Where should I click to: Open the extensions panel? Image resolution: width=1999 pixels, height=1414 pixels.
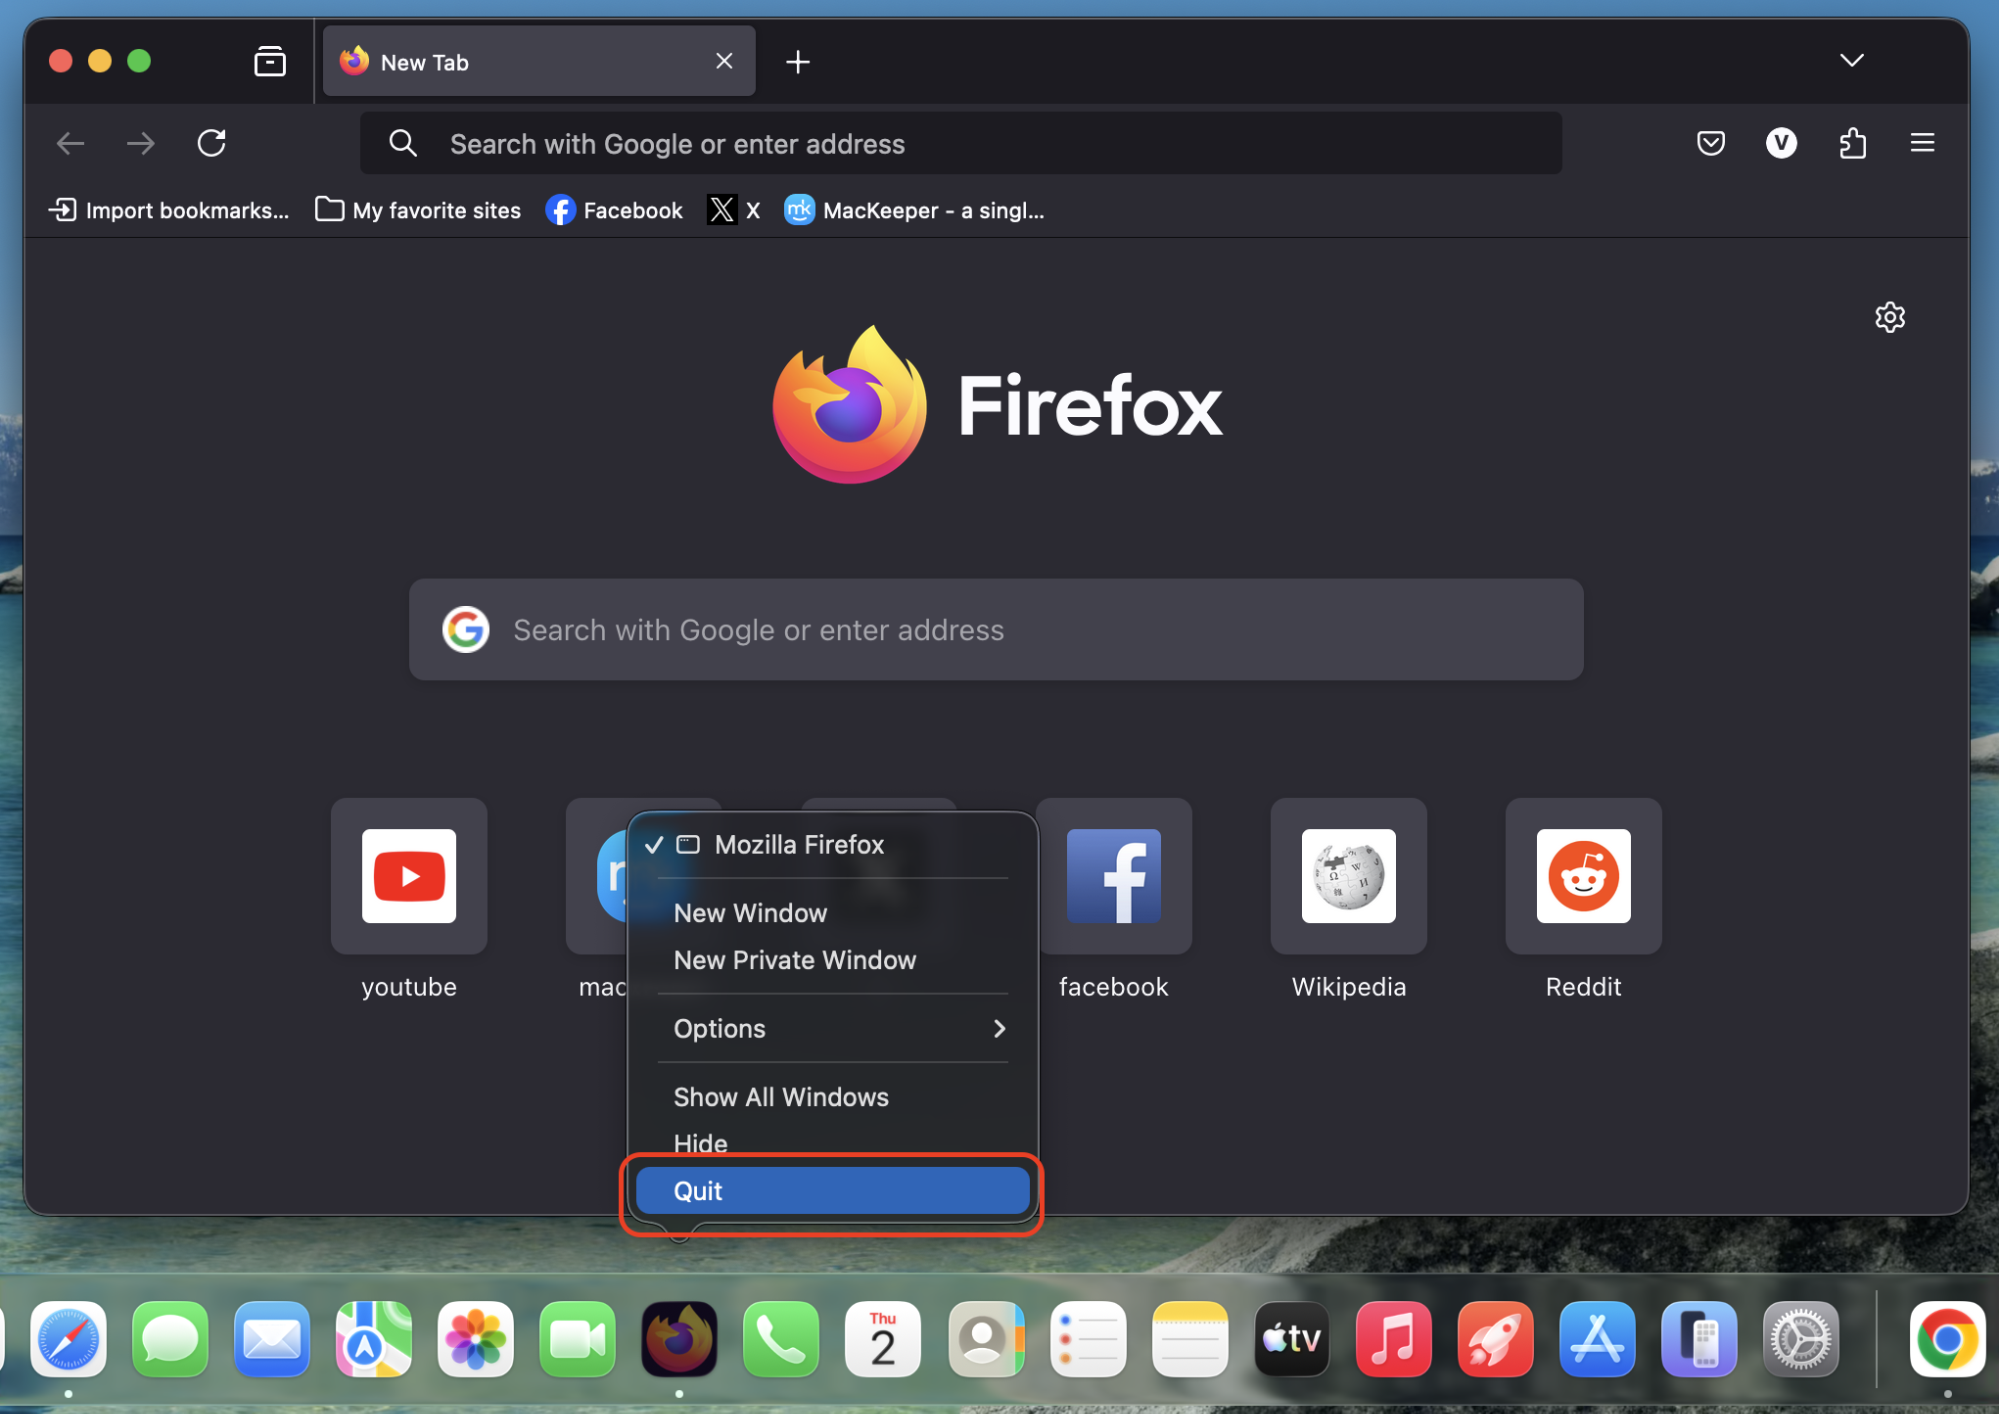tap(1852, 143)
